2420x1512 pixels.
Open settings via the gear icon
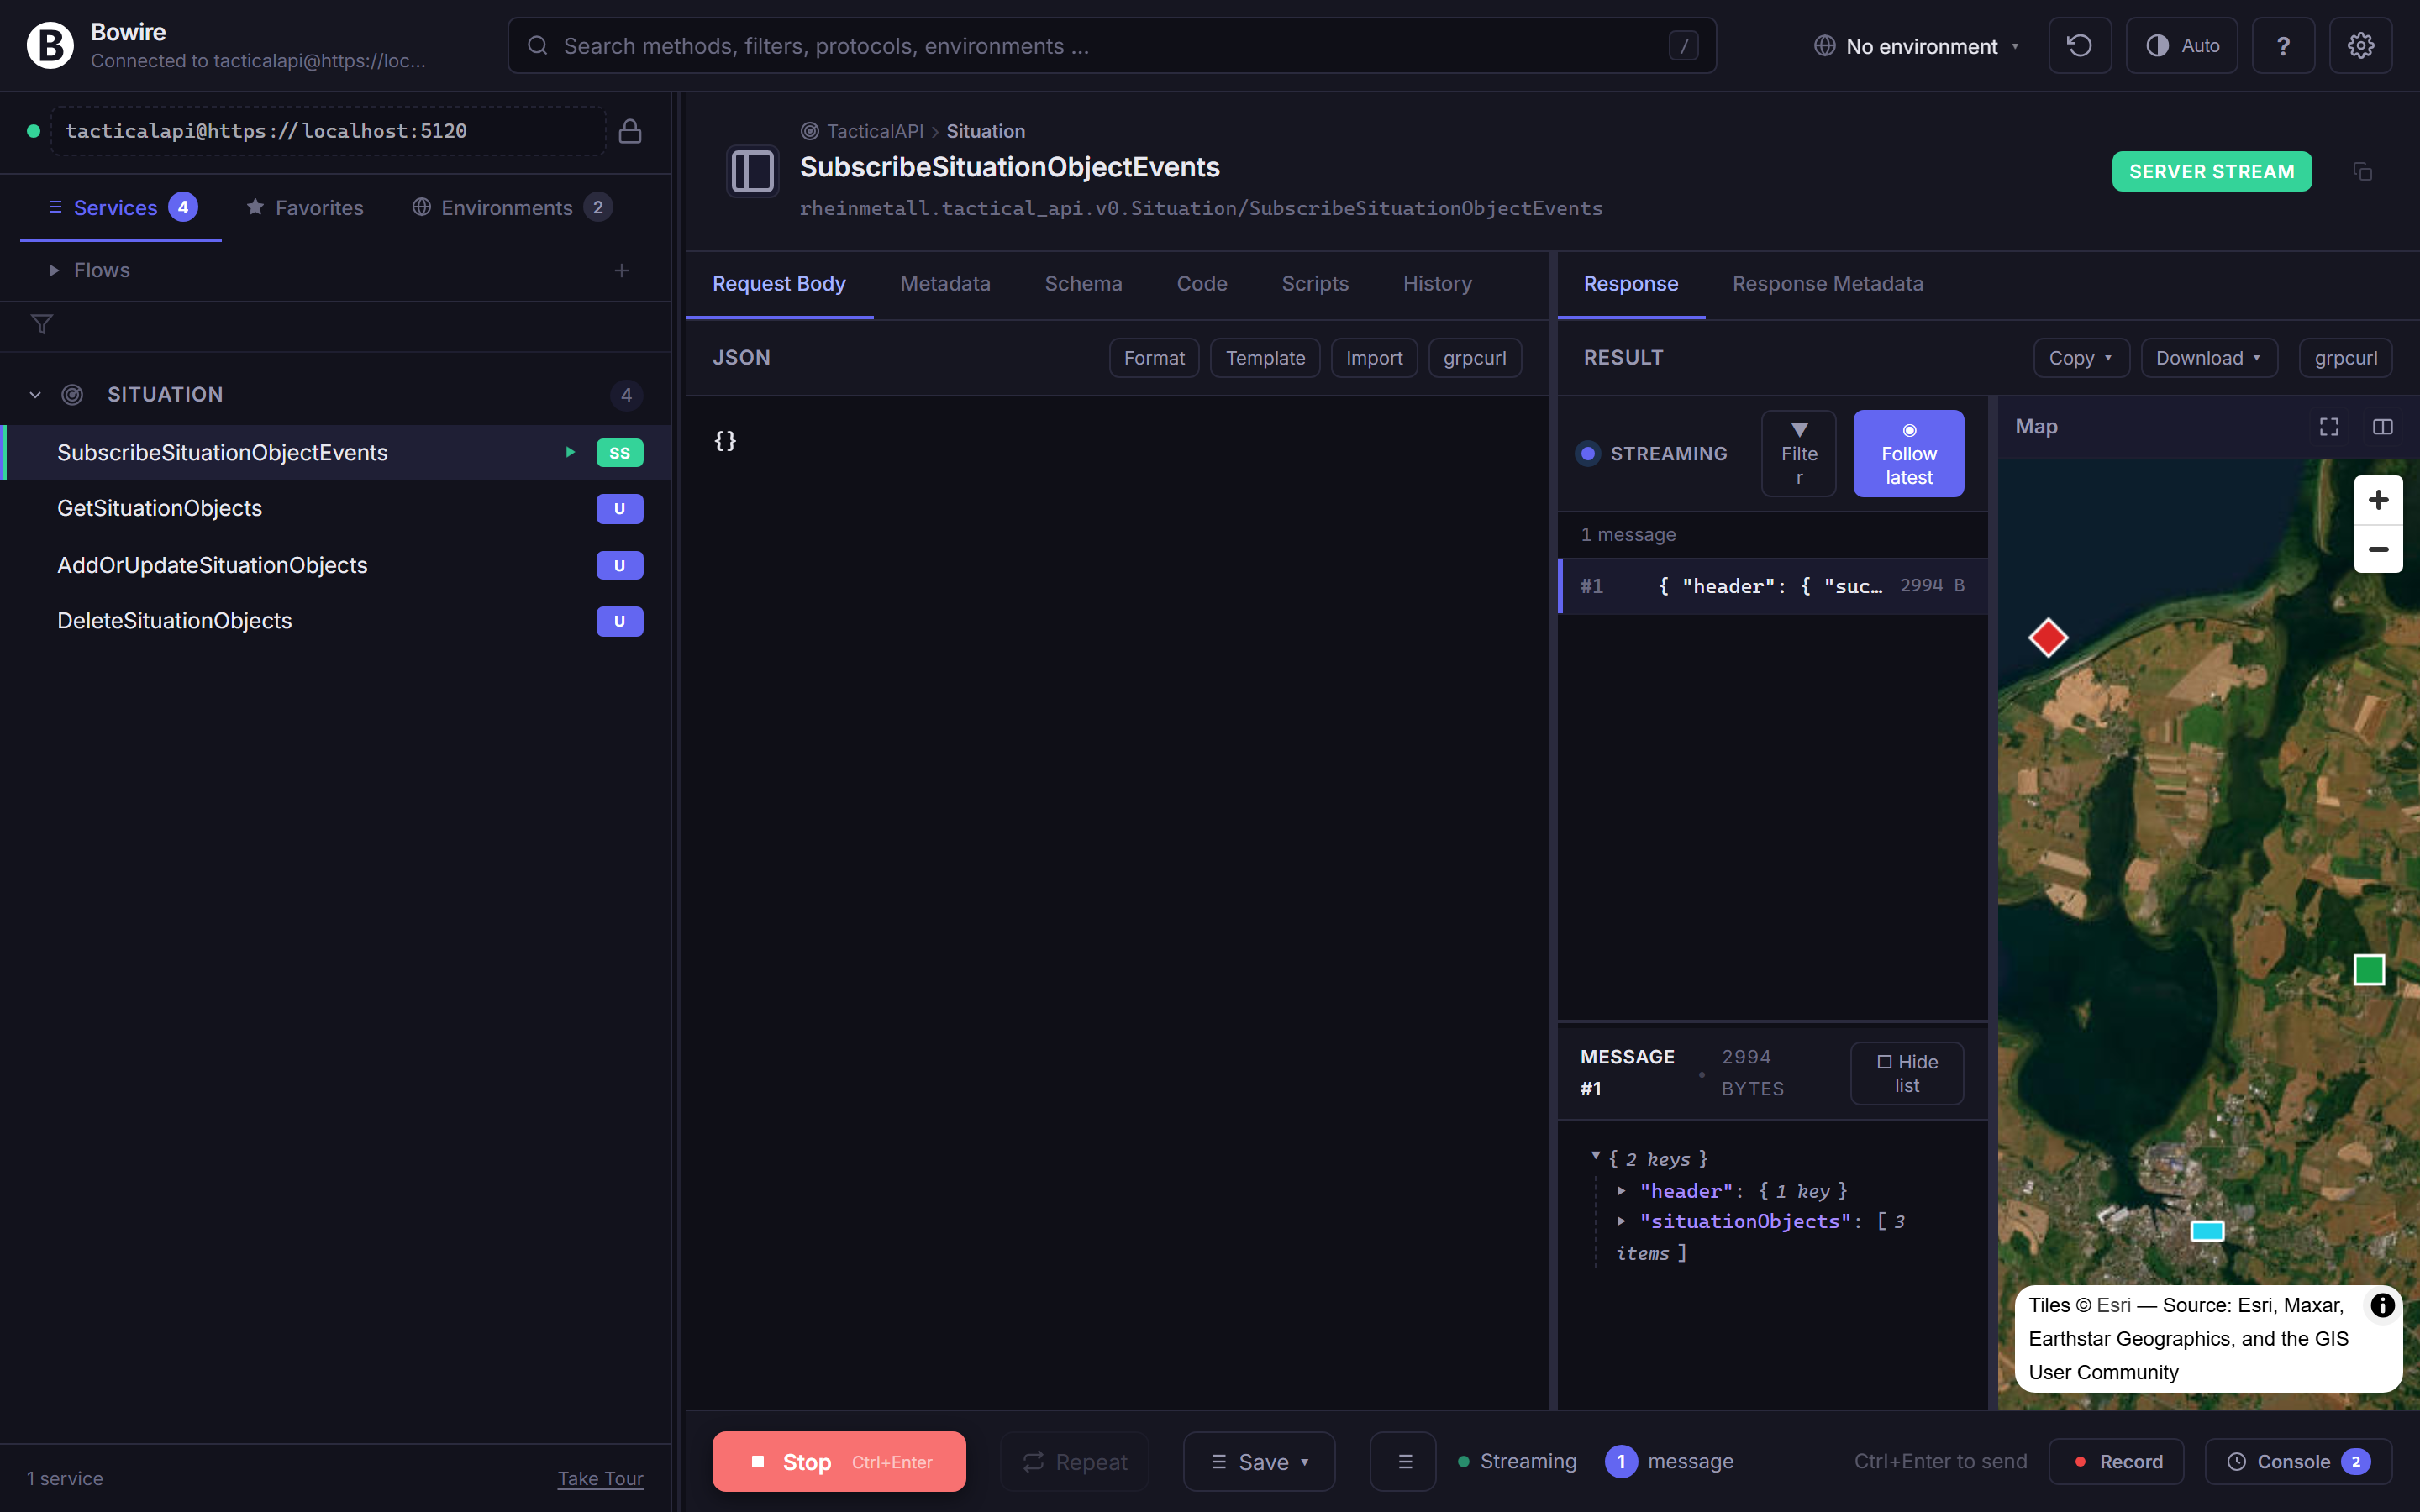coord(2360,46)
